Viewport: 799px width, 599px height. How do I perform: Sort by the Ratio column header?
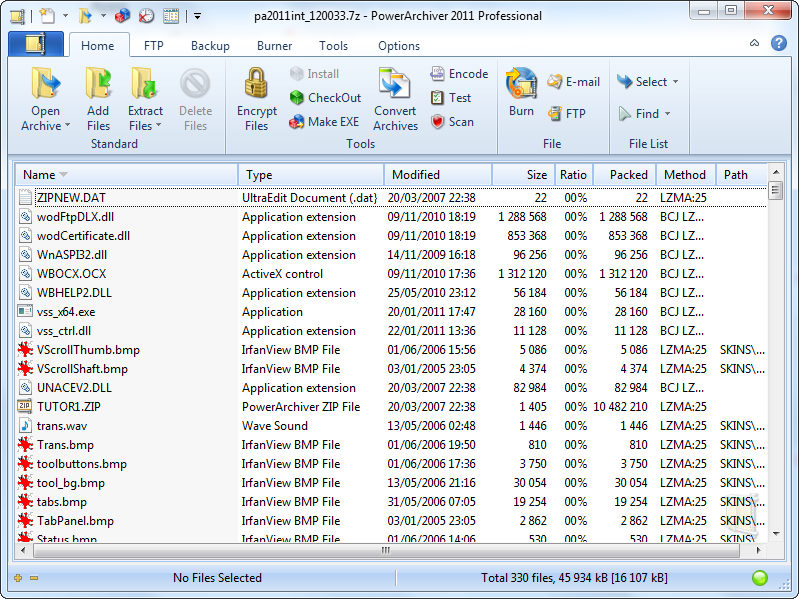tap(573, 175)
